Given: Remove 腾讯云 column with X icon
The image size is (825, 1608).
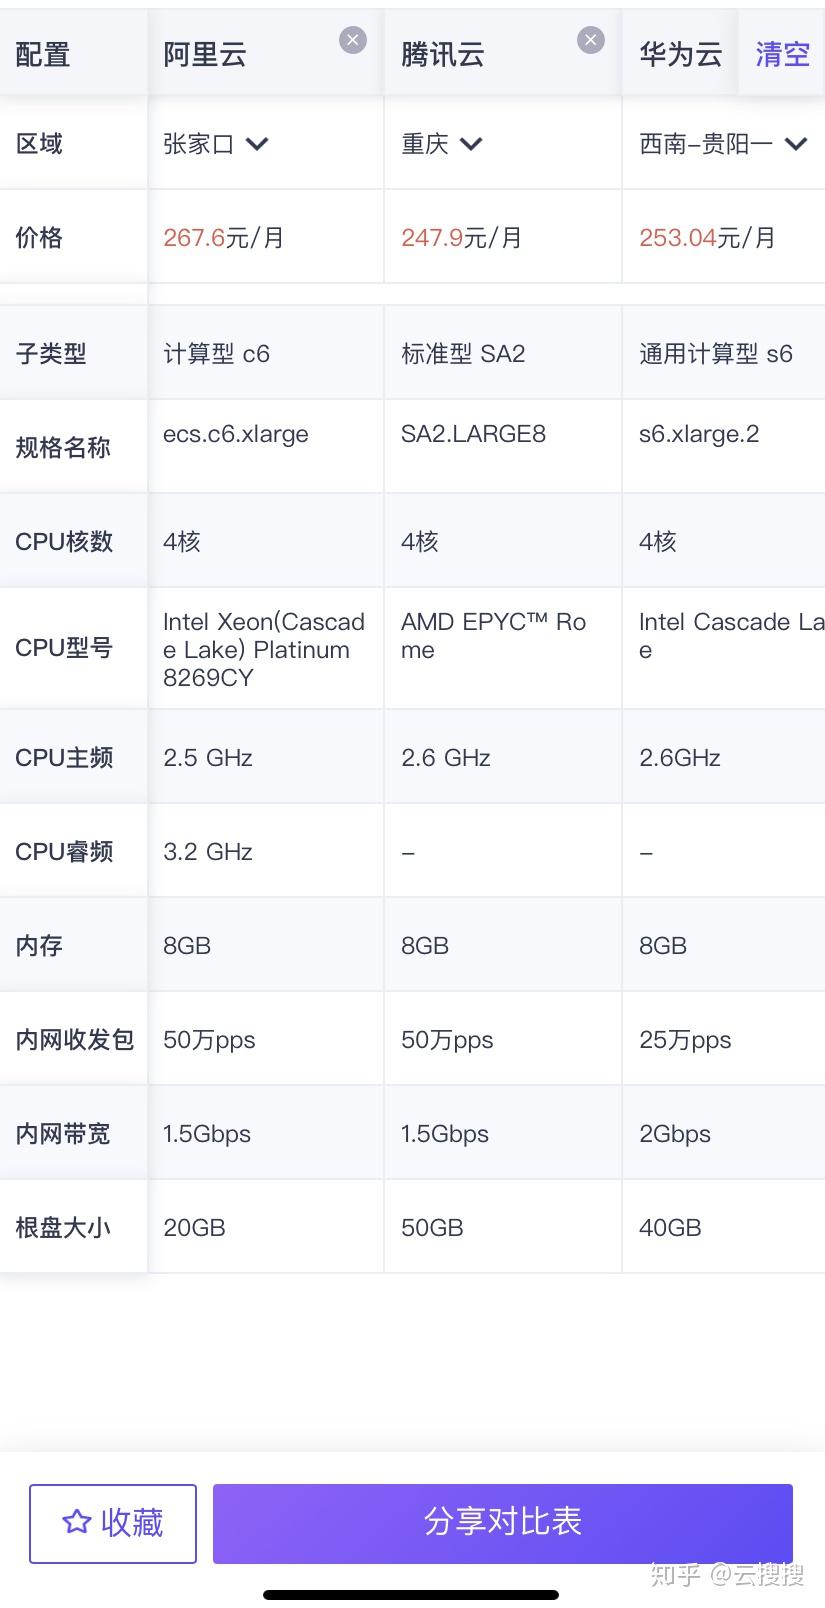Looking at the screenshot, I should [591, 40].
